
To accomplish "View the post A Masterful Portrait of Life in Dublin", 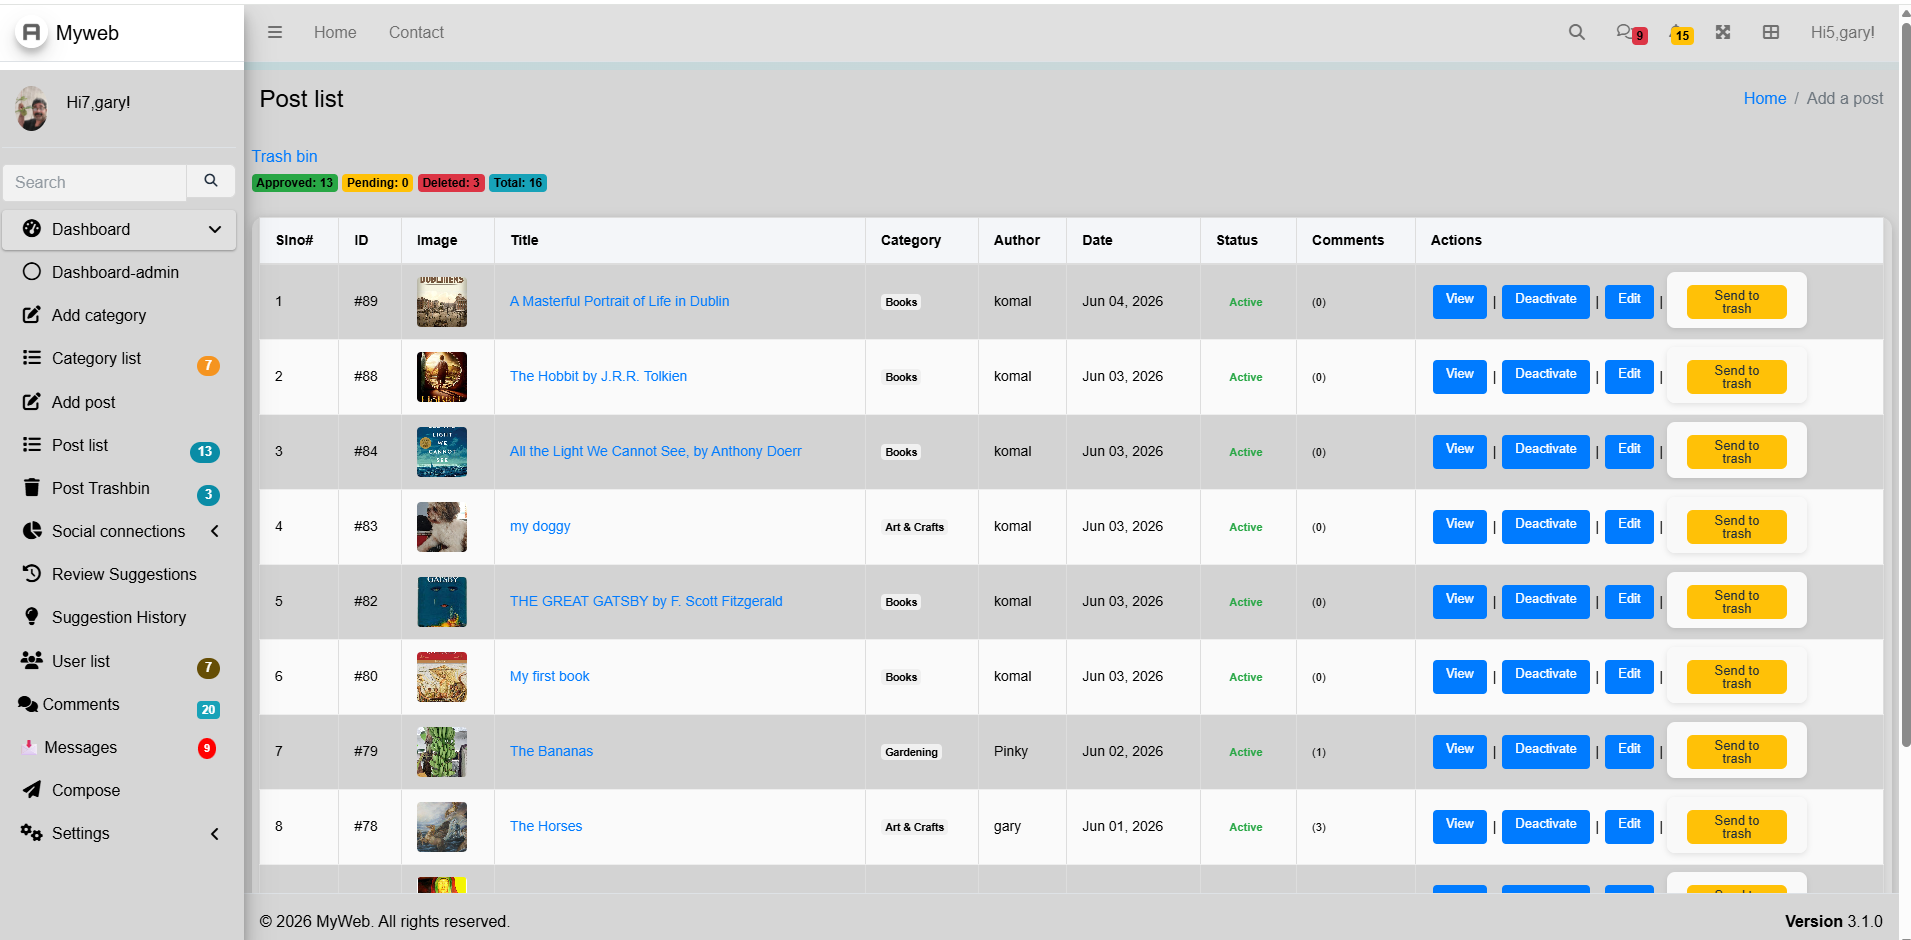I will (x=1459, y=301).
